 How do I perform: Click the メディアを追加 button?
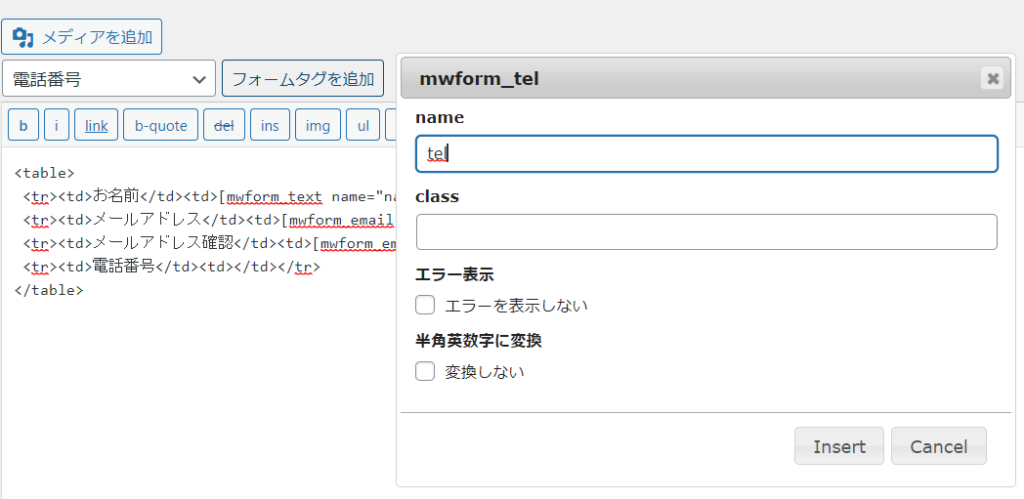(82, 37)
